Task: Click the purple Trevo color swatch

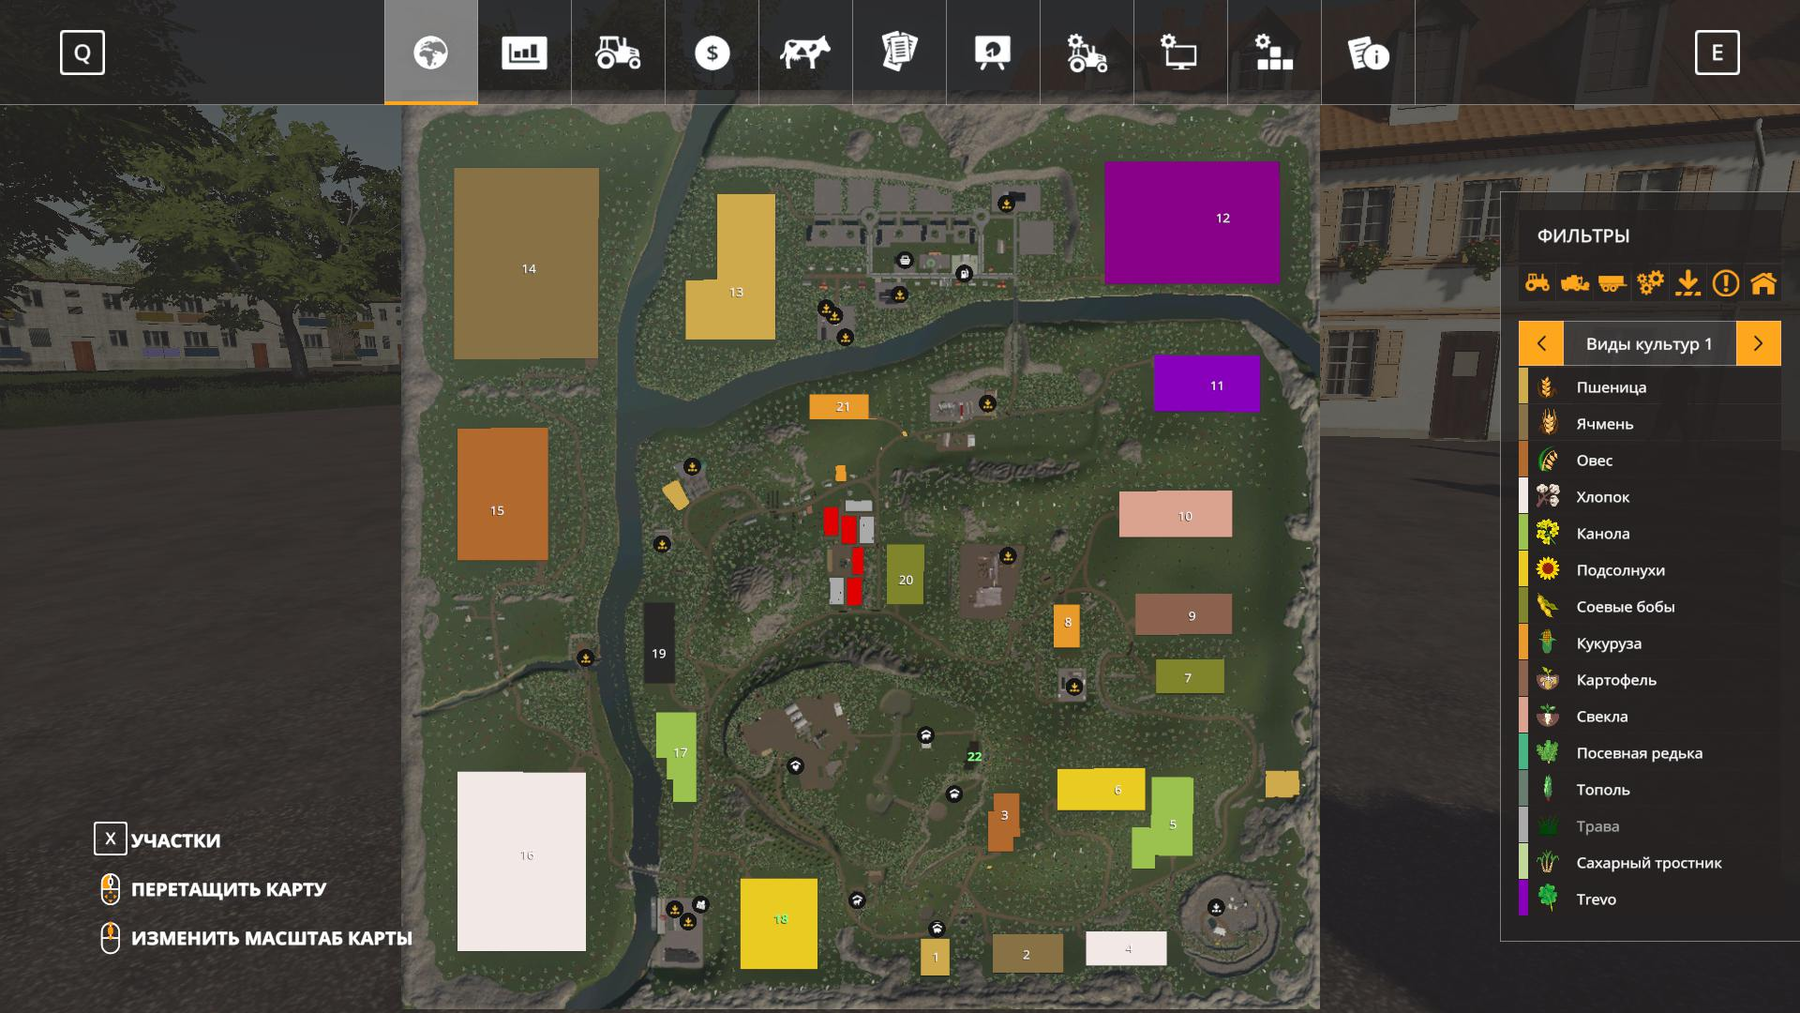Action: pyautogui.click(x=1523, y=898)
